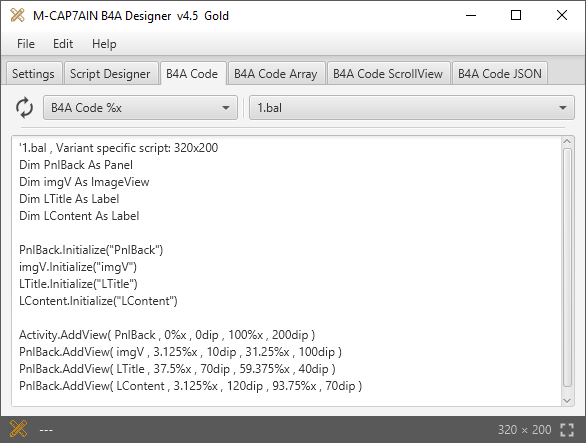Click the 320 × 200 size label
Screen dimensions: 586x443
[x=524, y=430]
